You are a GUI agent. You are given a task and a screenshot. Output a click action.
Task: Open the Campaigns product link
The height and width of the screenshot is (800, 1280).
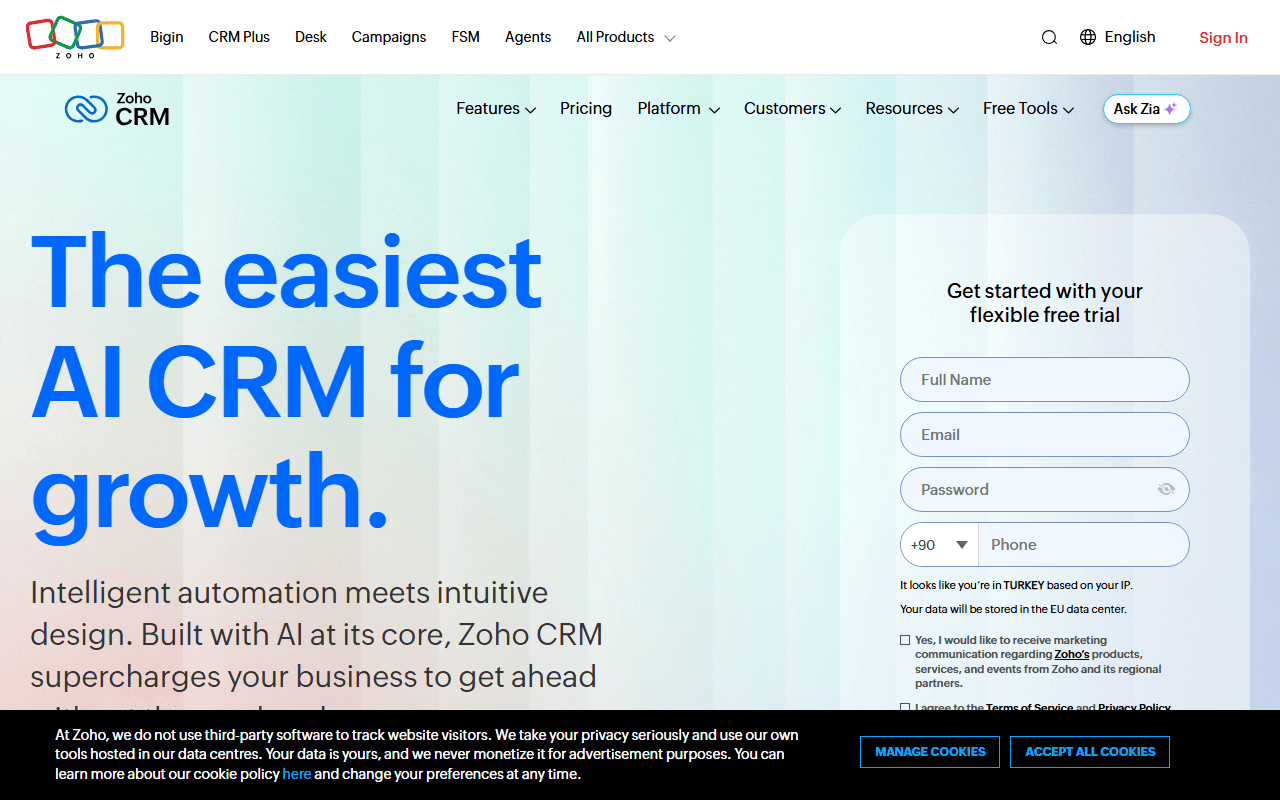pyautogui.click(x=389, y=37)
